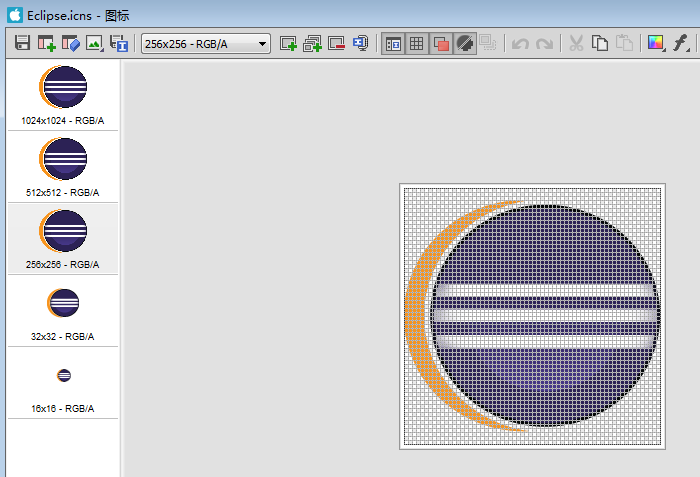Click the Paste clipboard icon
The height and width of the screenshot is (477, 700).
(x=624, y=43)
